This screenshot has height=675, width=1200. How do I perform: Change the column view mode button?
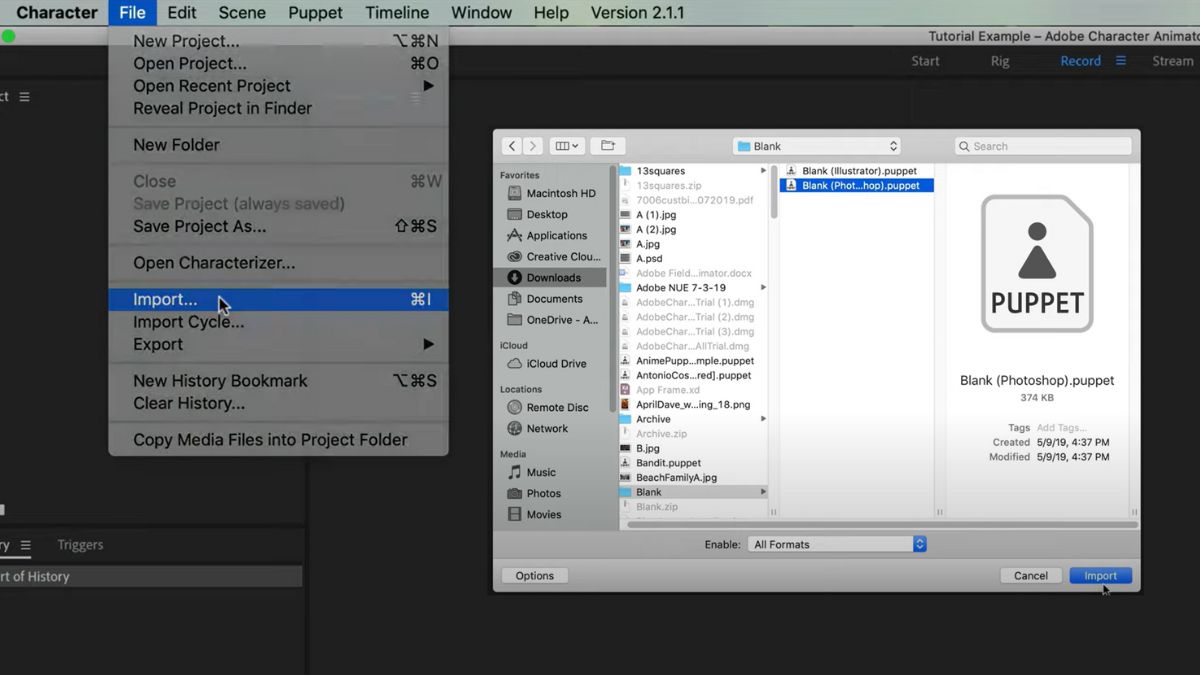566,146
